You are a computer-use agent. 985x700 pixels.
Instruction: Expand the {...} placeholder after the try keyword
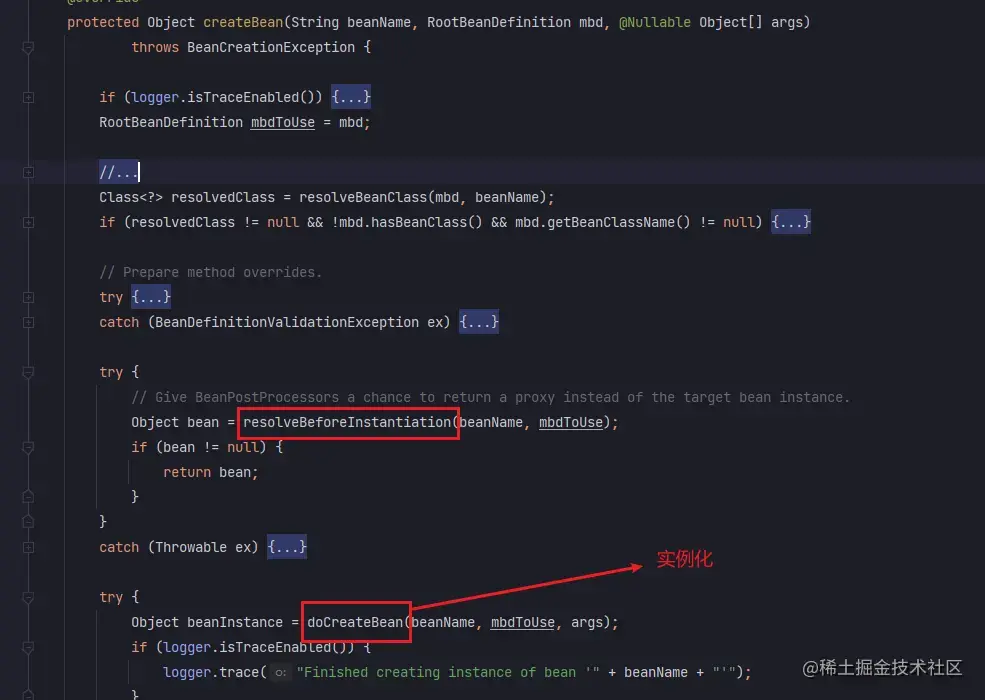tap(151, 297)
